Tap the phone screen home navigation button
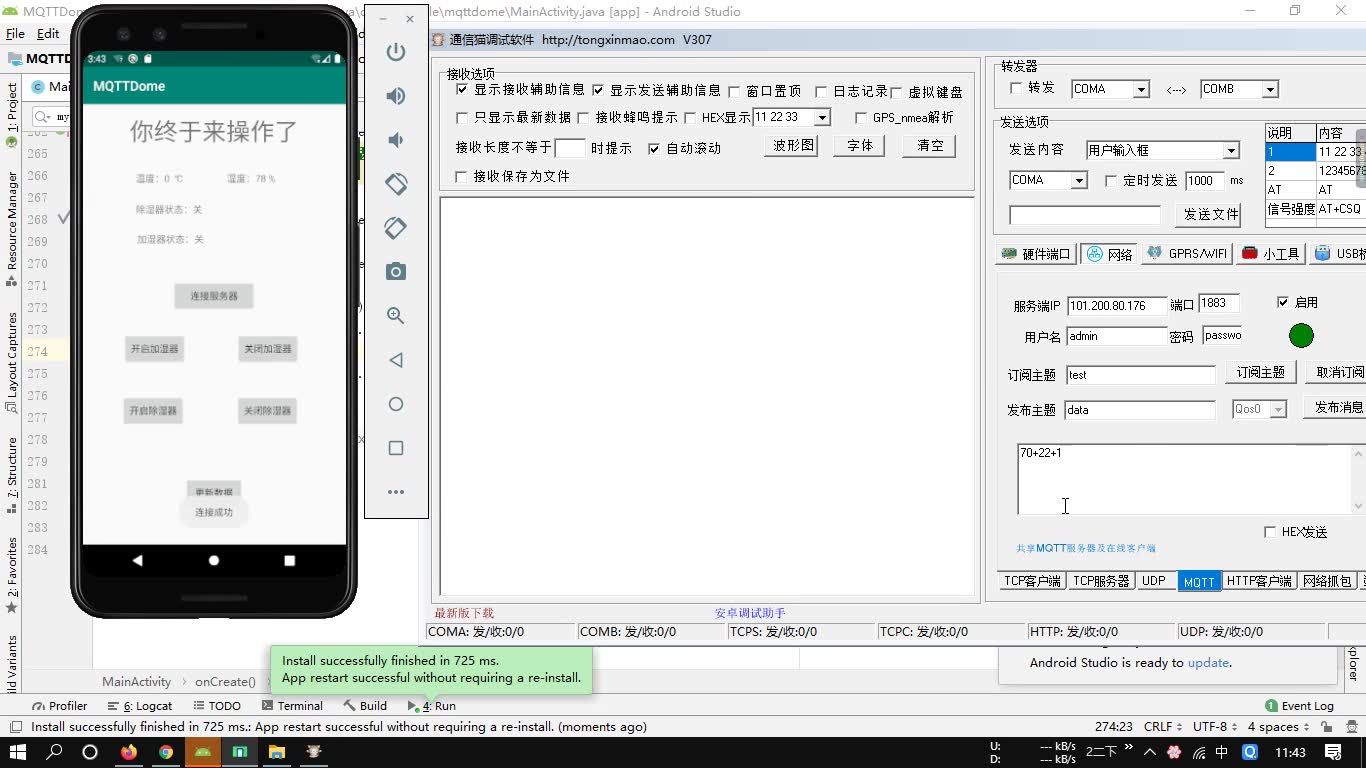This screenshot has height=768, width=1366. point(214,561)
